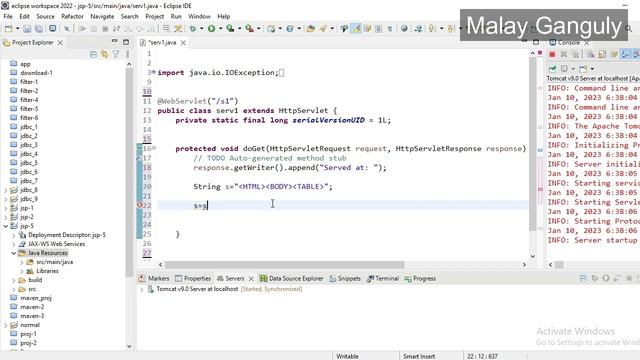Expand the Tomcat v9.0 Server entry
The width and height of the screenshot is (640, 360).
(142, 289)
